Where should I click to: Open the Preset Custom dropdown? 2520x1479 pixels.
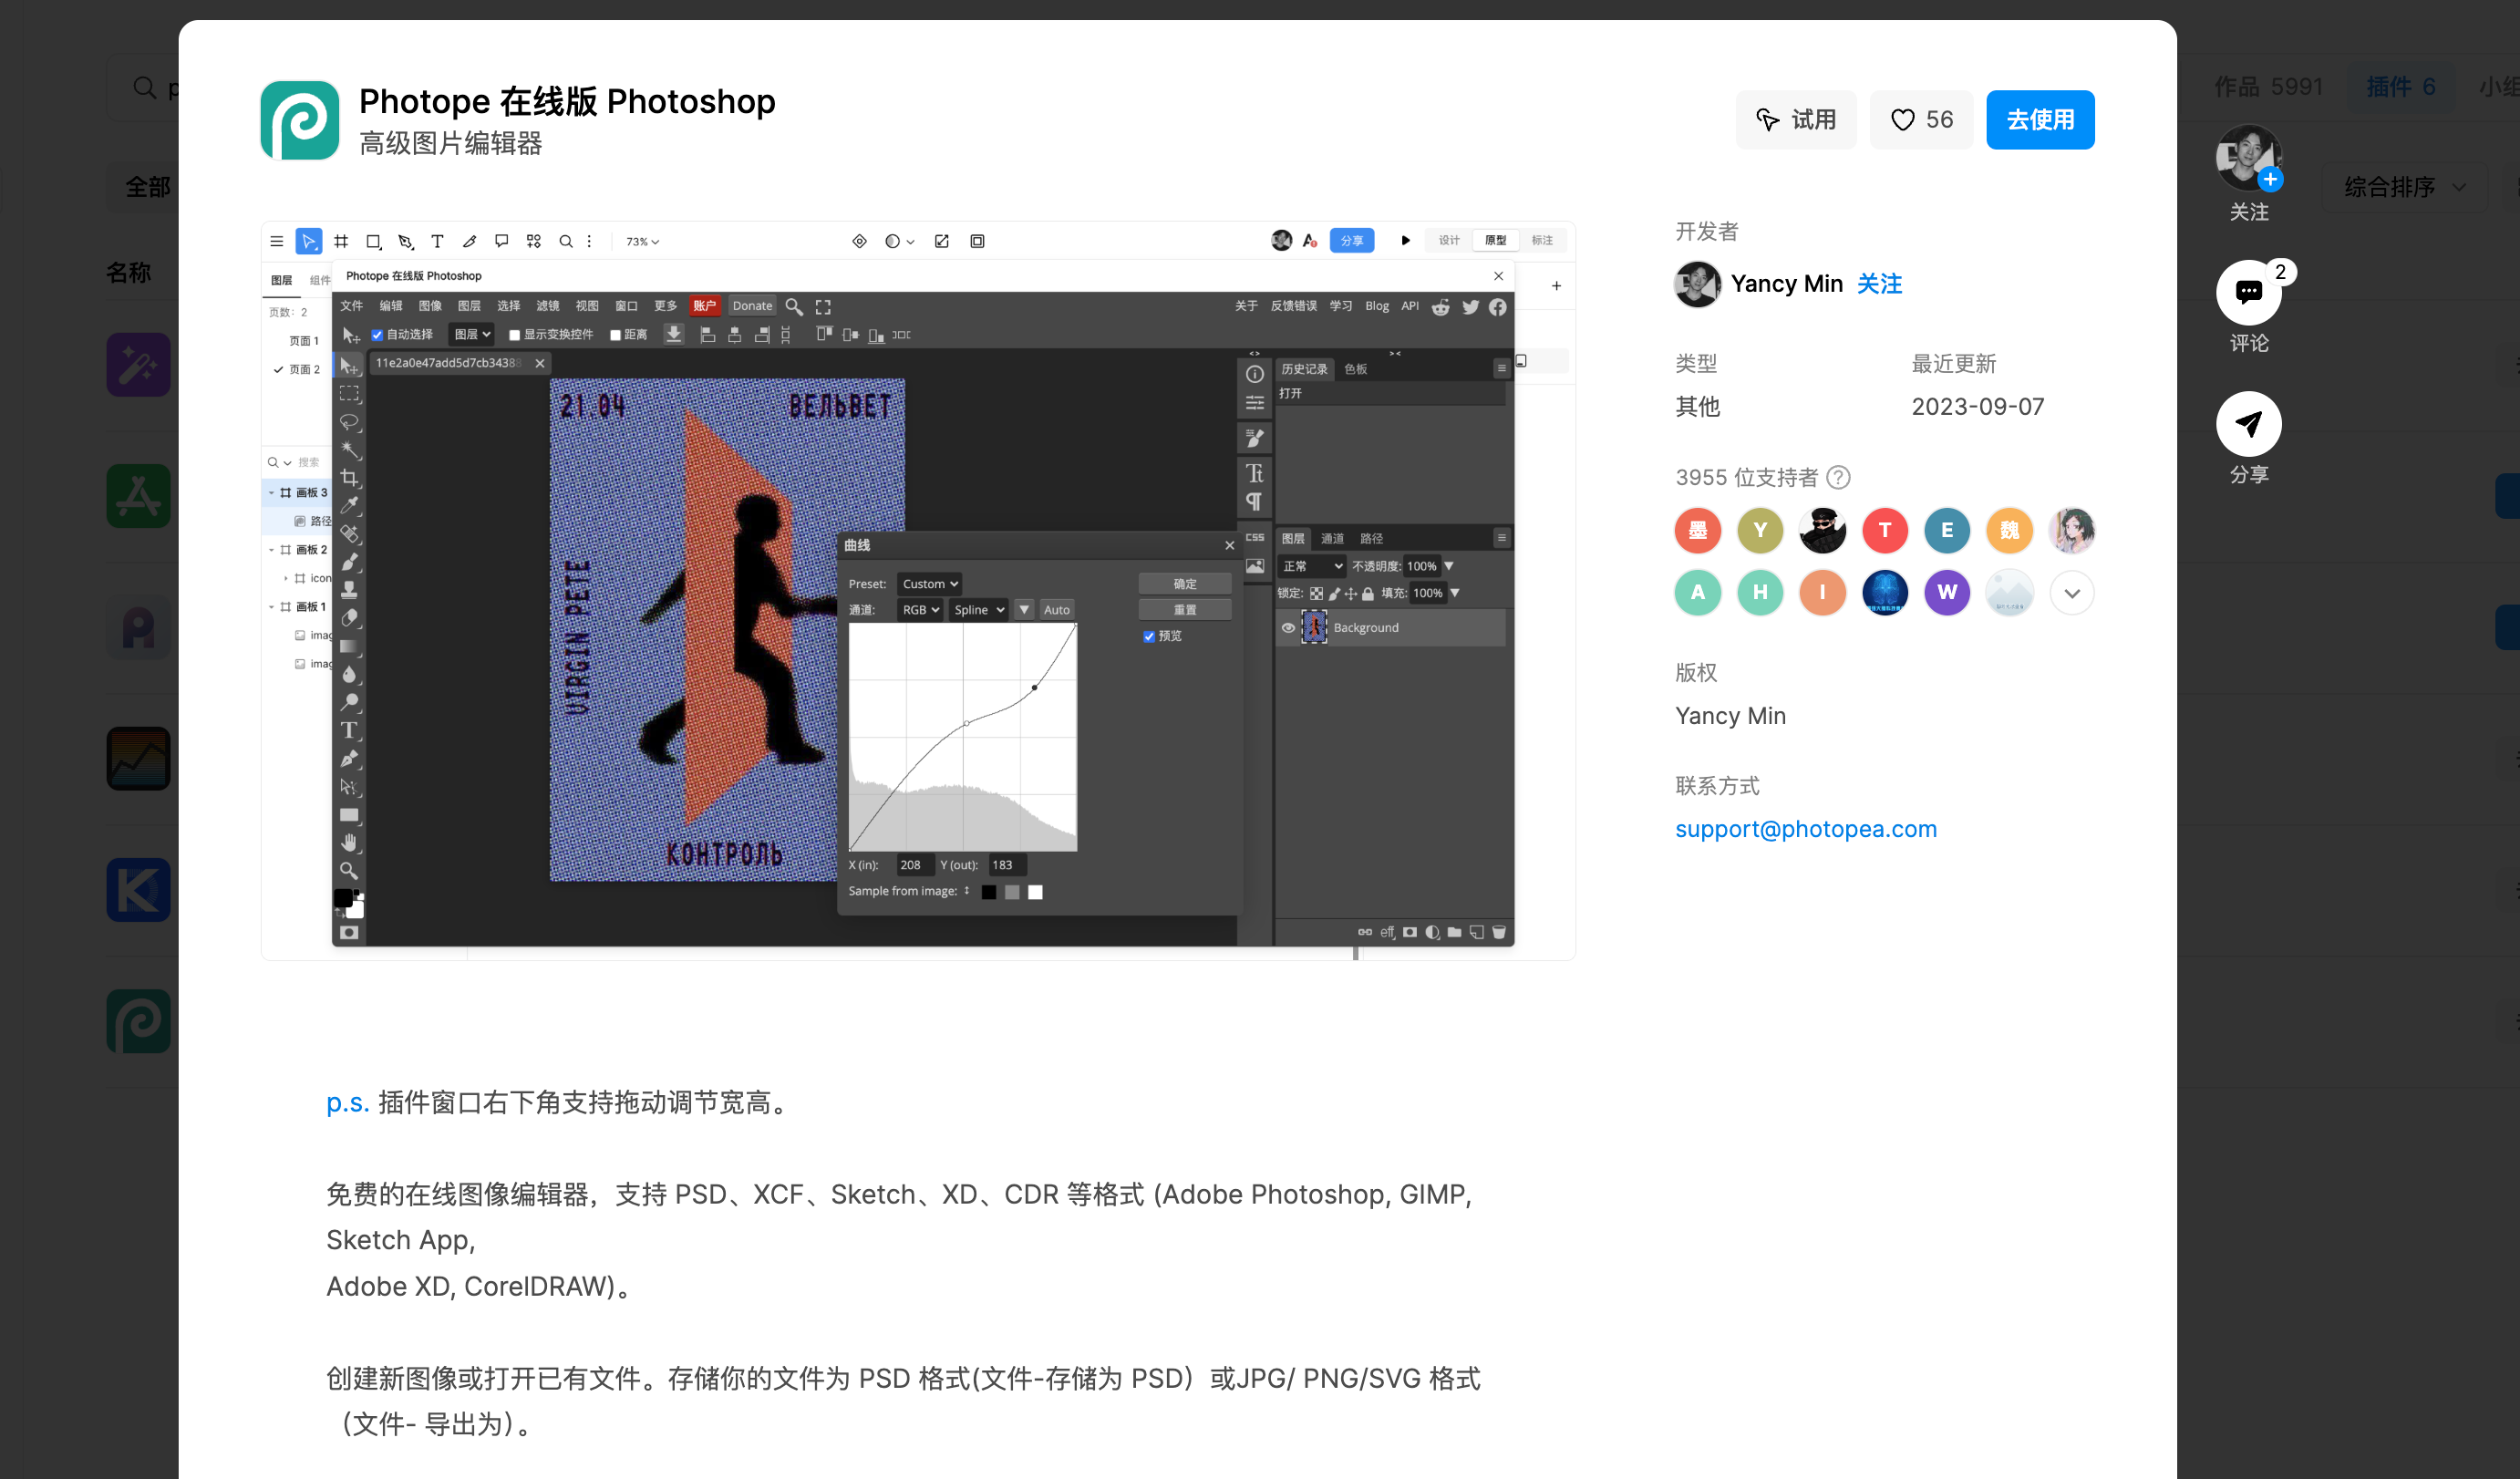929,584
